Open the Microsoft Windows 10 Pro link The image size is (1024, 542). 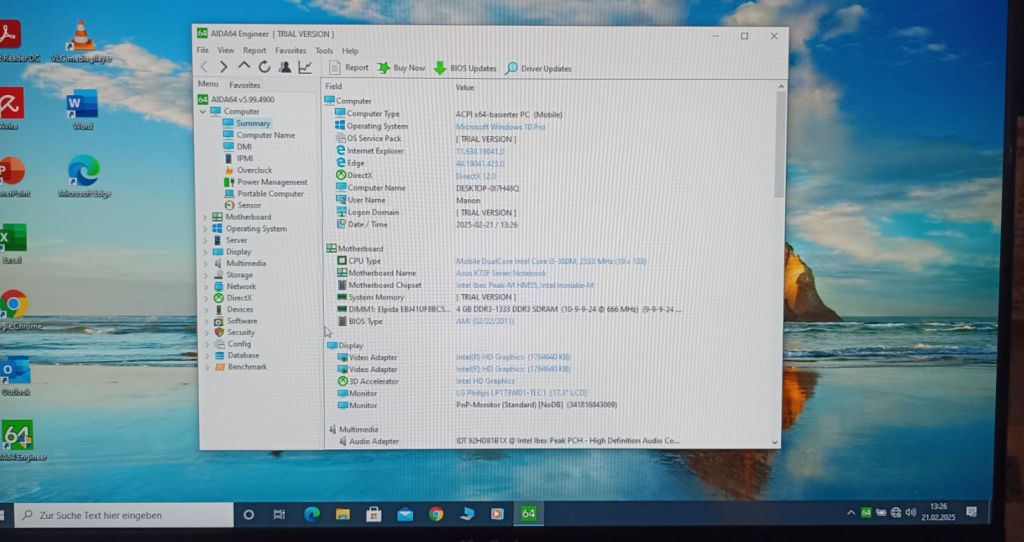click(x=500, y=127)
